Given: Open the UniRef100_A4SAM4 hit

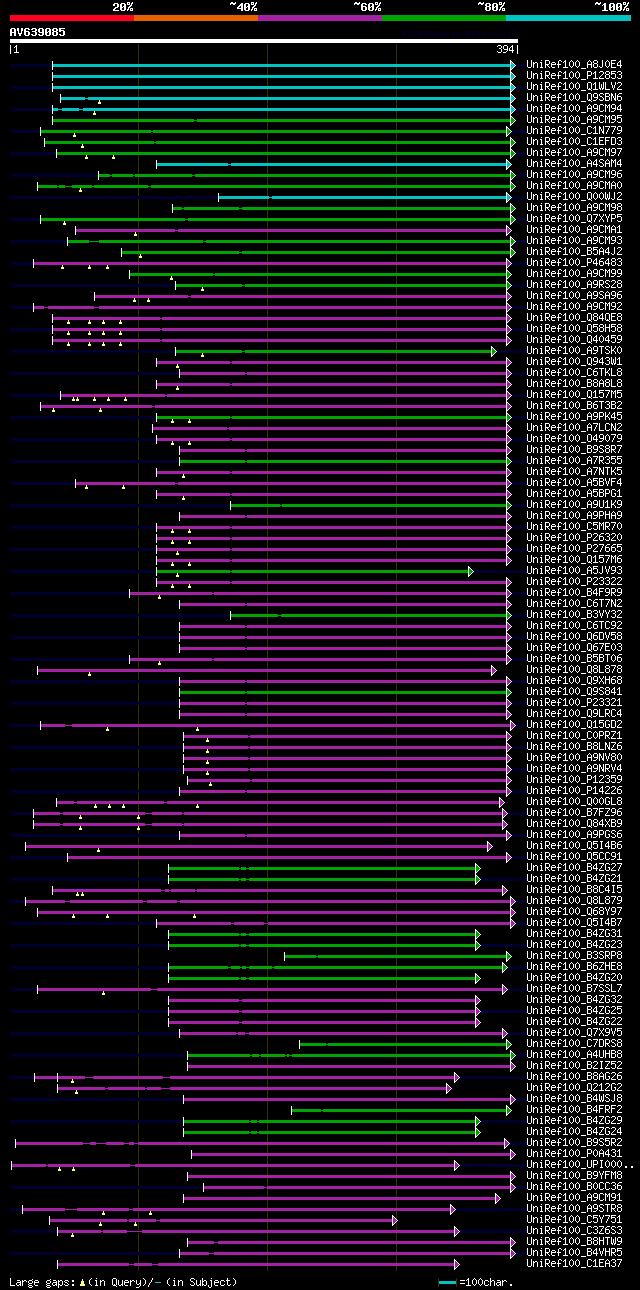Looking at the screenshot, I should click(x=573, y=163).
